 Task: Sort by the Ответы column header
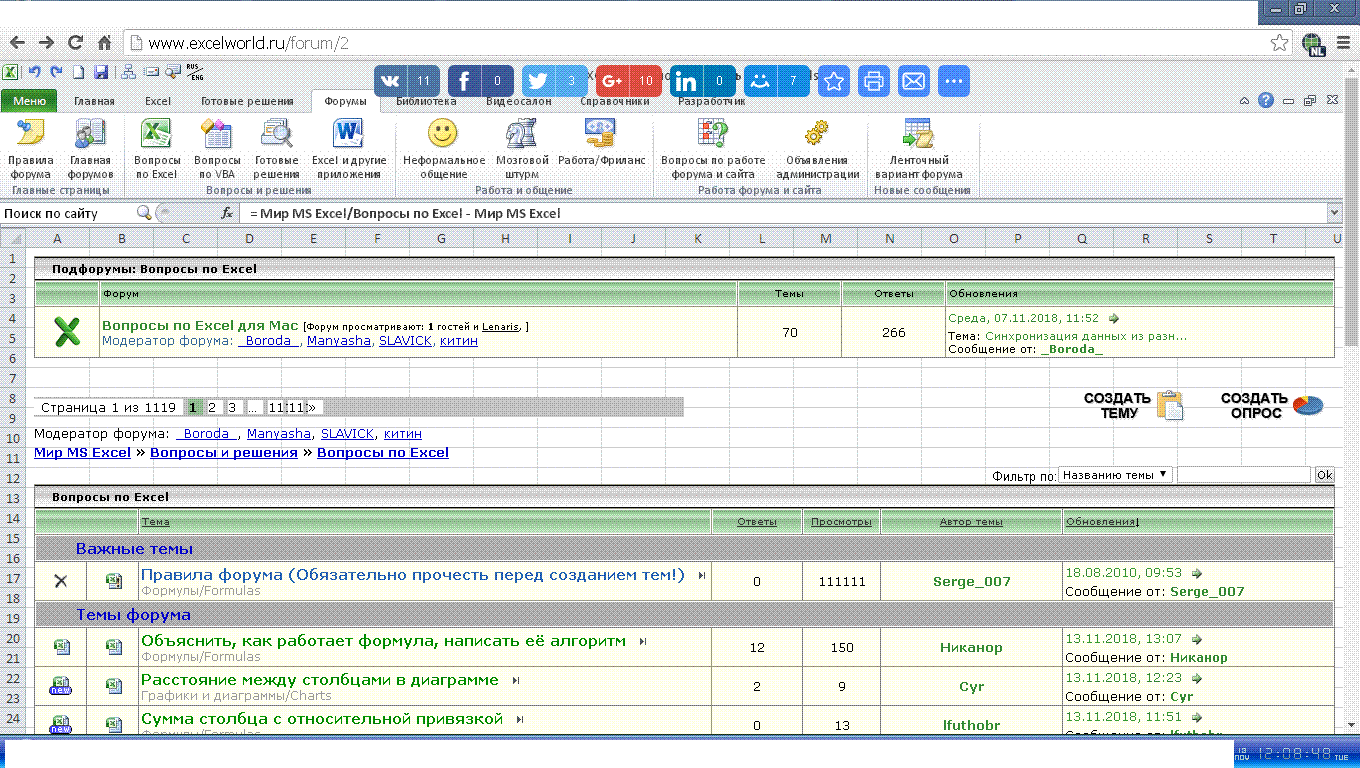[x=757, y=522]
